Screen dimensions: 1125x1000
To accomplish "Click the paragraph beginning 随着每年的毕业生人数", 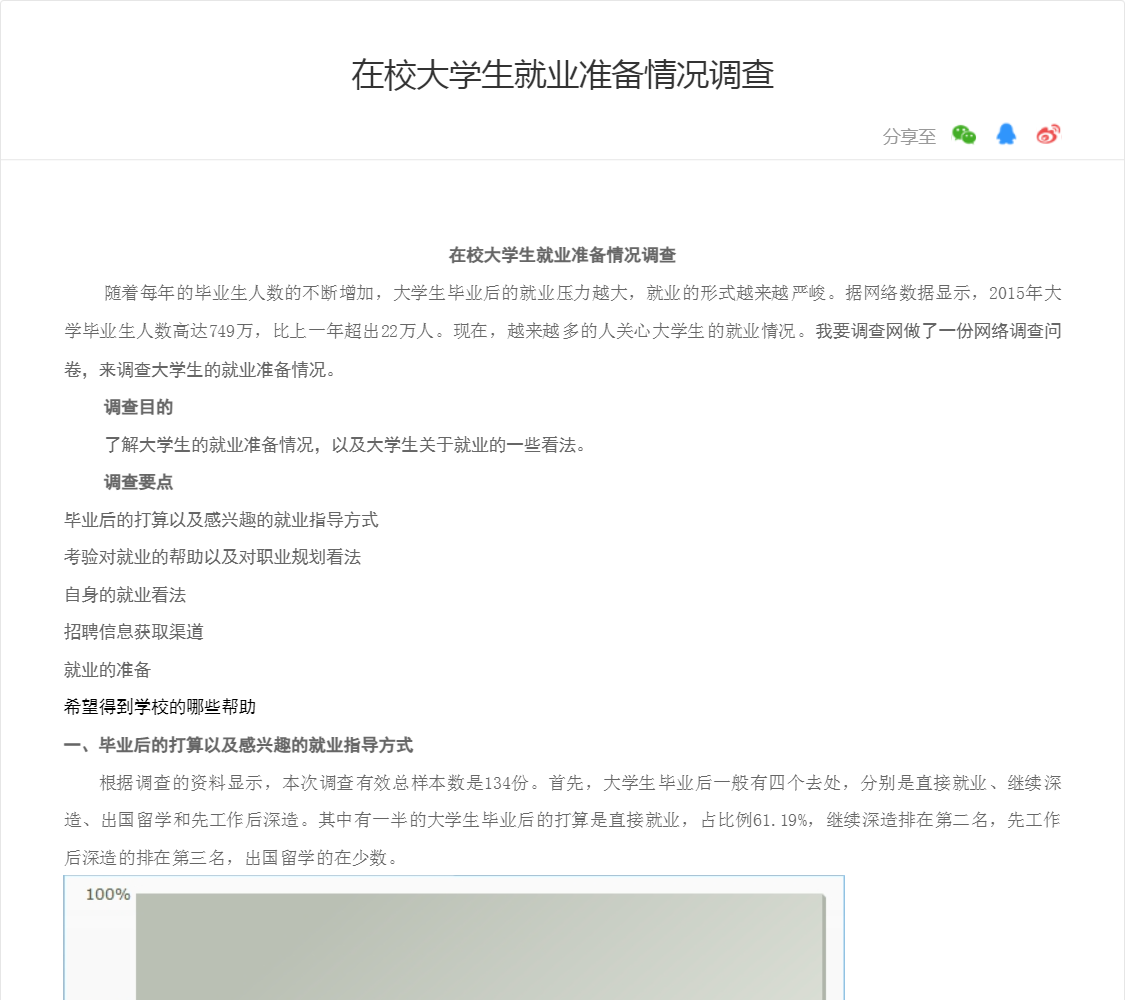I will (562, 331).
